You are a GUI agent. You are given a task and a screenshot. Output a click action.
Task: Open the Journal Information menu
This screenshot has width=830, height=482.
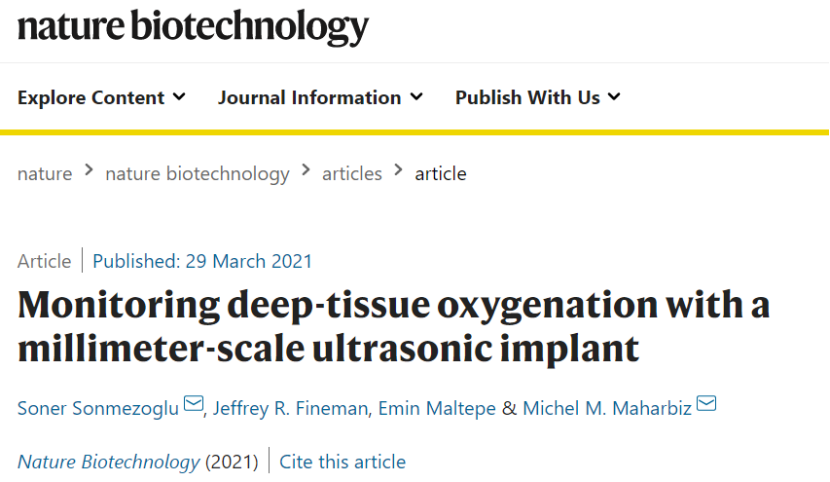(x=321, y=98)
